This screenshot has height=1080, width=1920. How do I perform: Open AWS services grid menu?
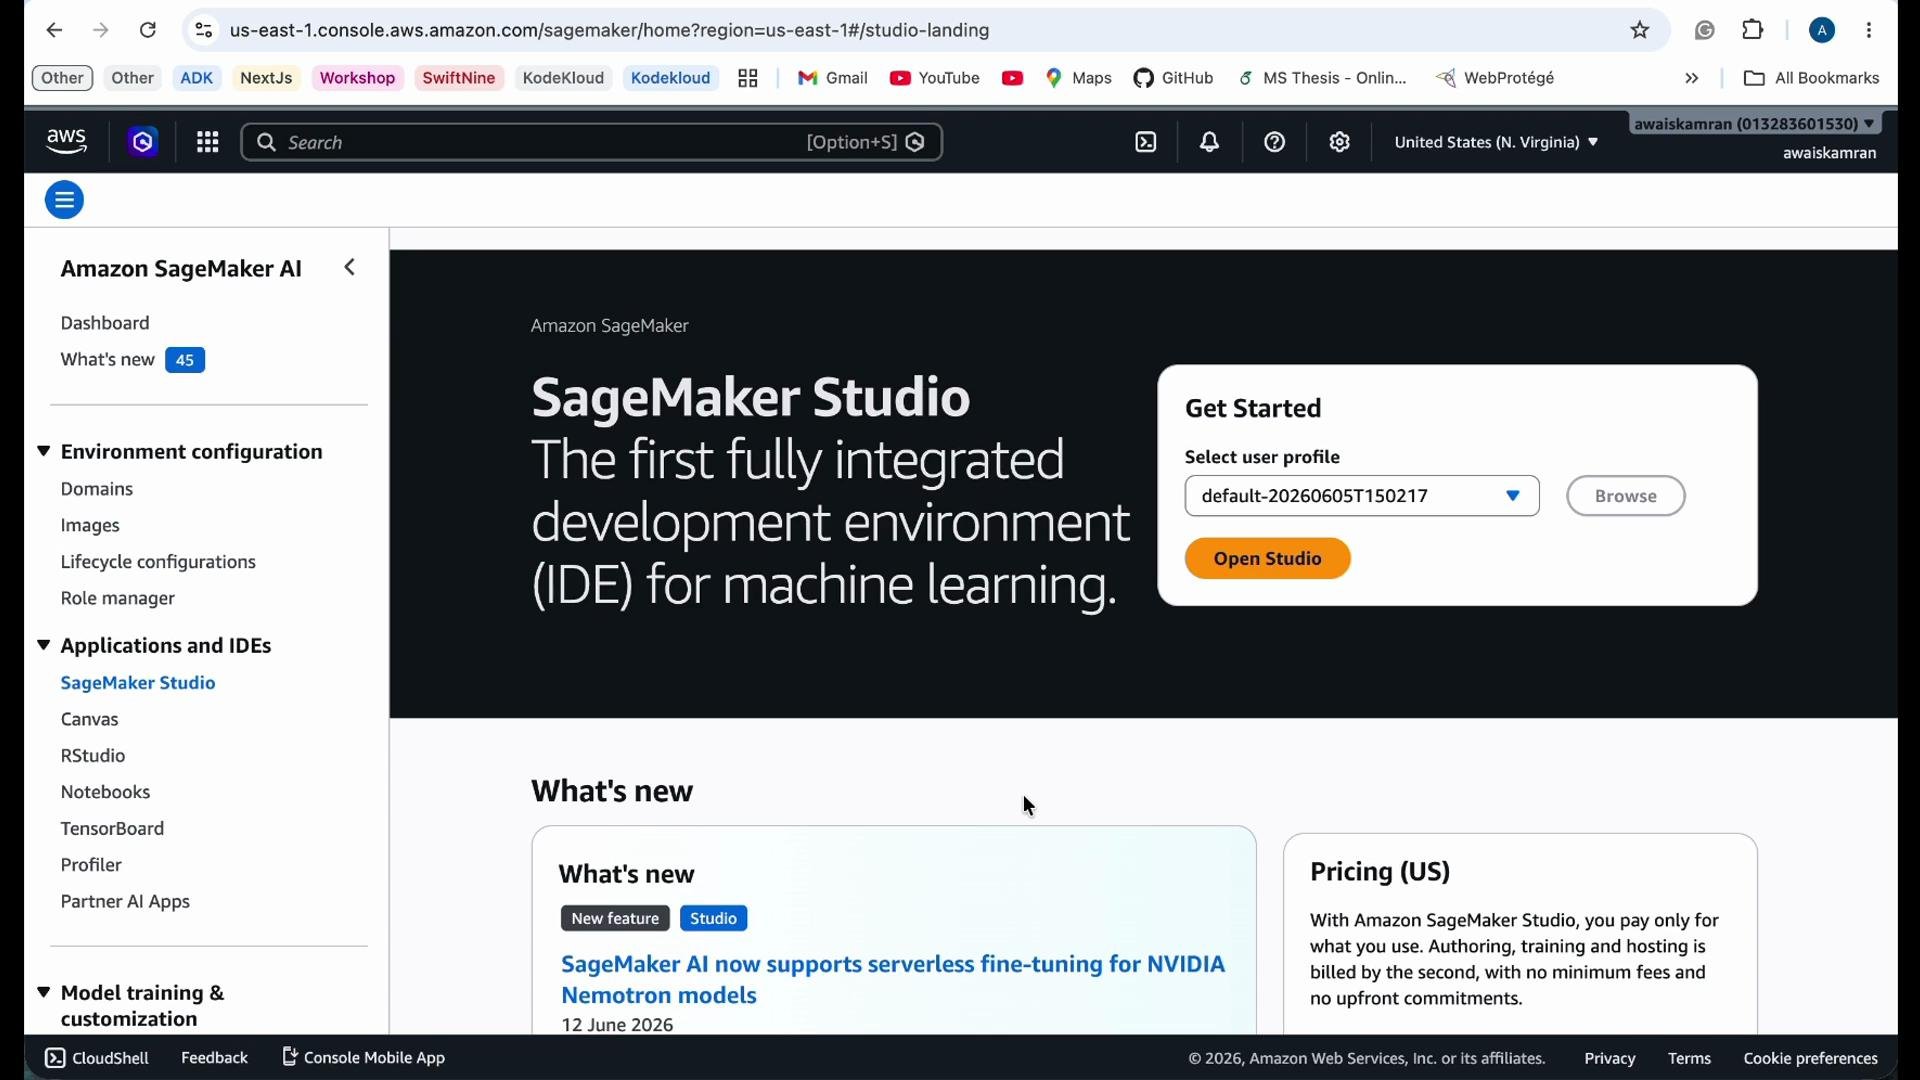[208, 143]
